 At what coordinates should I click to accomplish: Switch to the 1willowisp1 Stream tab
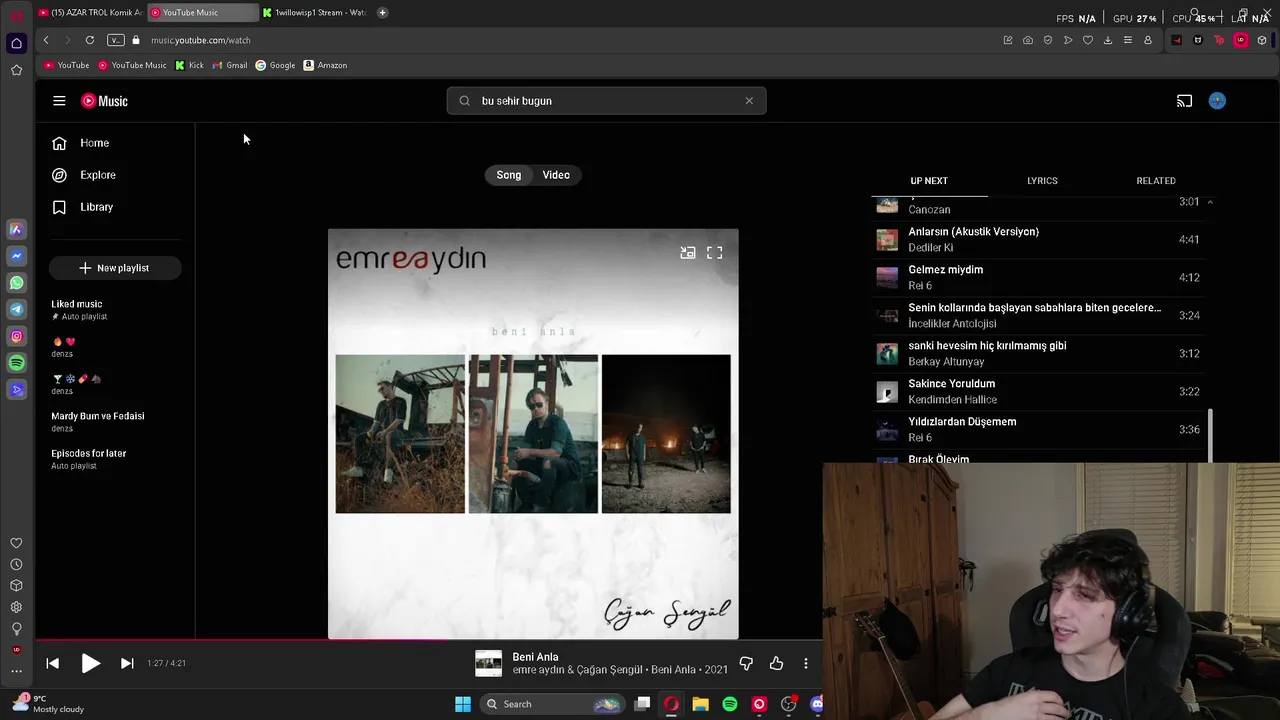click(x=315, y=12)
